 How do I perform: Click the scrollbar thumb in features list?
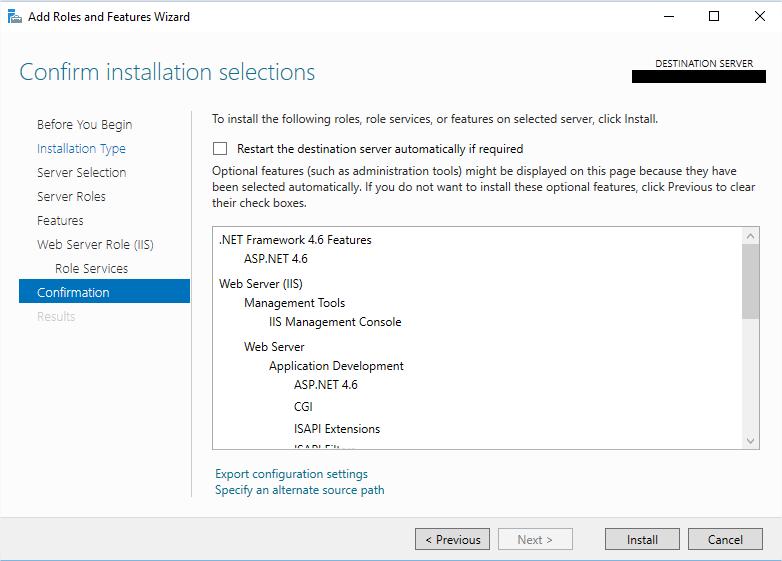751,280
